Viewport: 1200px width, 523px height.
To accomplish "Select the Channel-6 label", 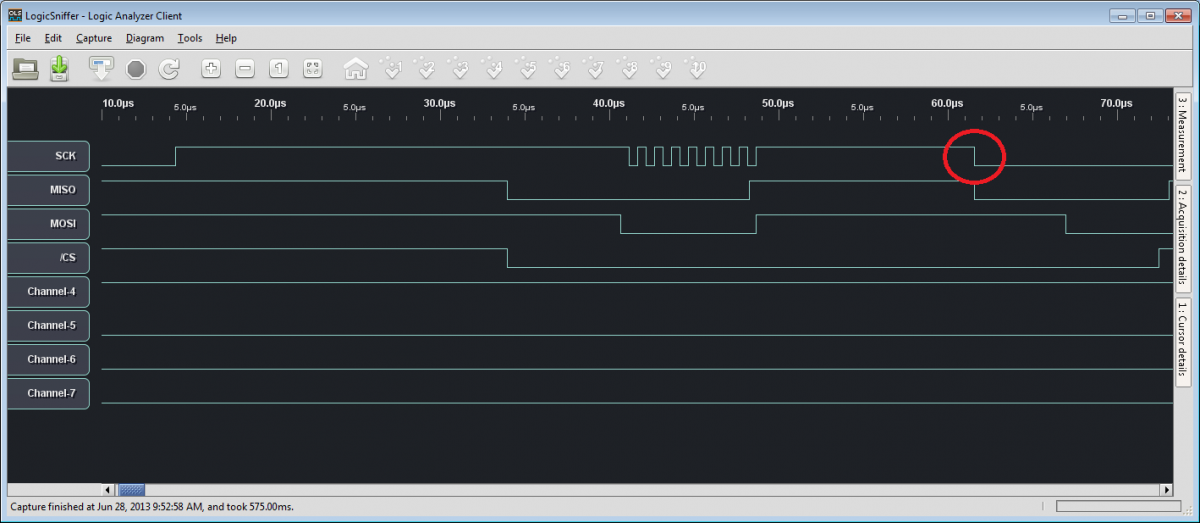I will pos(48,360).
